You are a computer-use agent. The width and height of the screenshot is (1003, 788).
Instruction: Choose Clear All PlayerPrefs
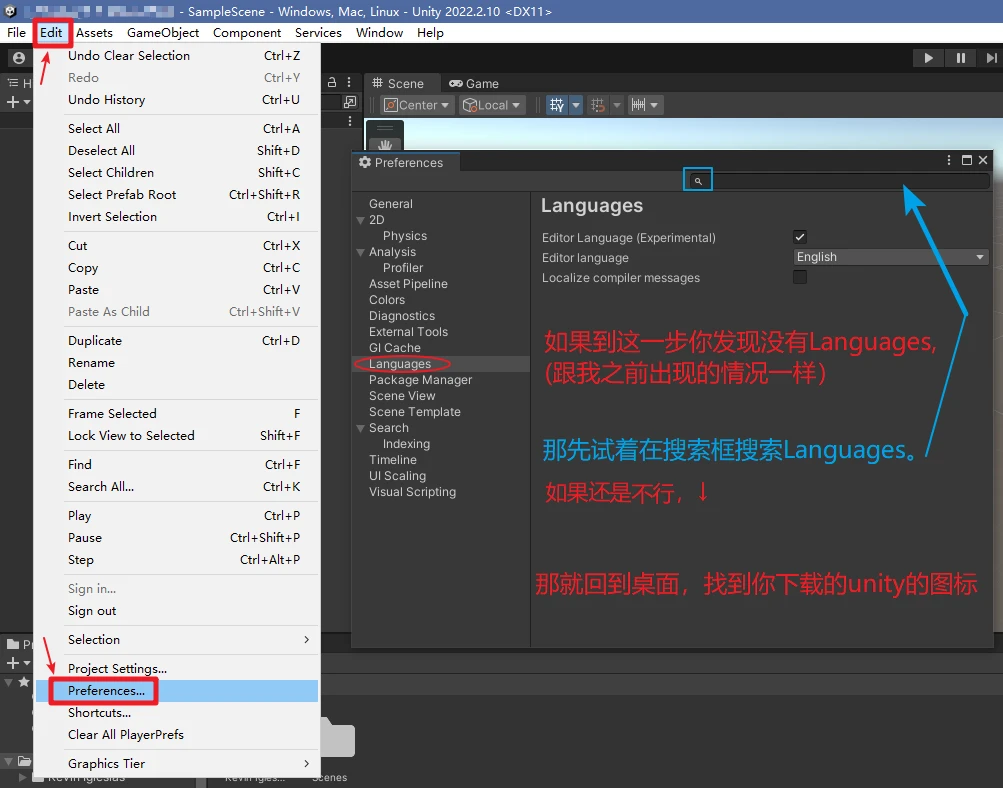177,735
